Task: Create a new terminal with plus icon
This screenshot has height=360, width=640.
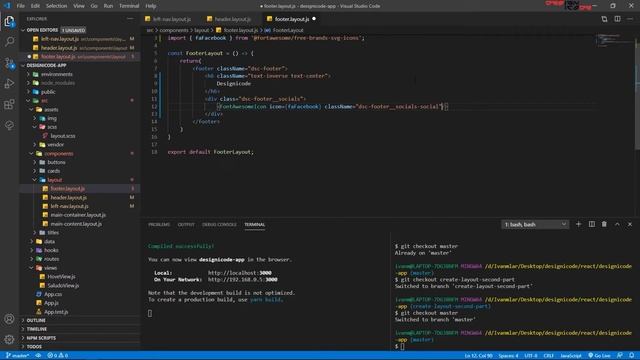Action: [578, 224]
